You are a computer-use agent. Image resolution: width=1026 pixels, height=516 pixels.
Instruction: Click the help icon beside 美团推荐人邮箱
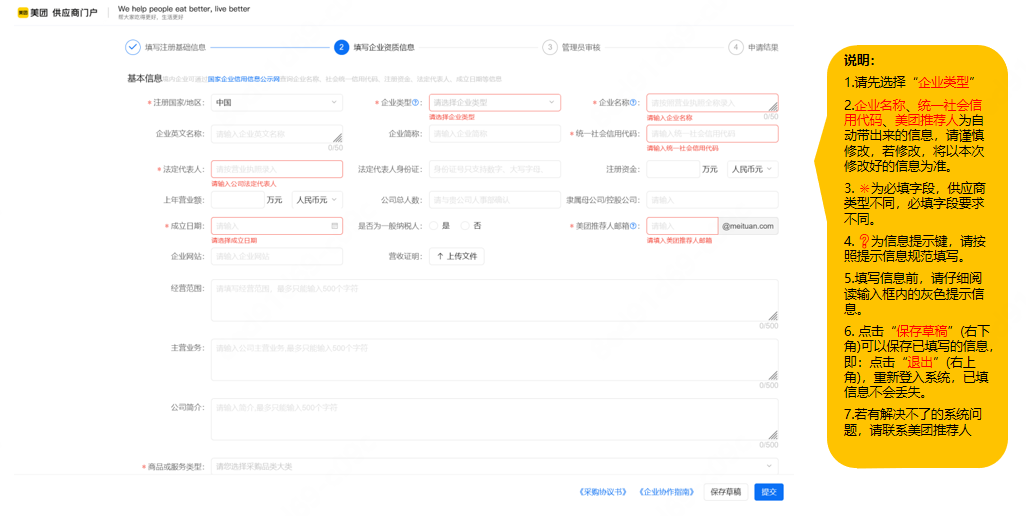[633, 226]
